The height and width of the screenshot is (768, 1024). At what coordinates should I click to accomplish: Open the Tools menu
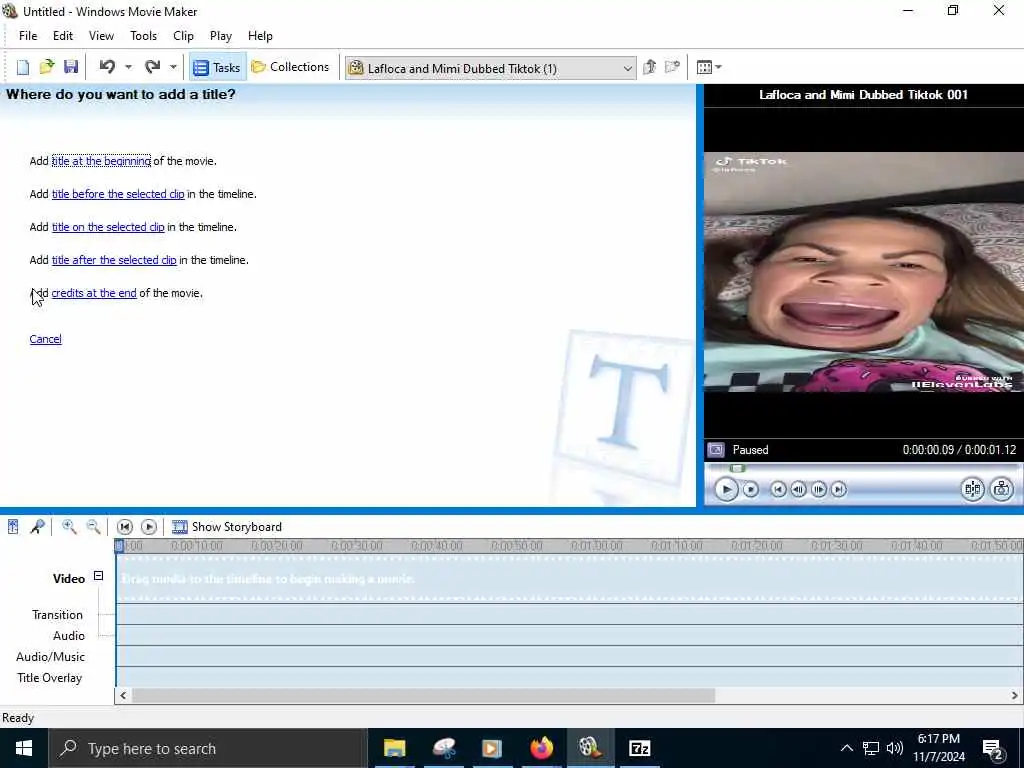pyautogui.click(x=143, y=36)
